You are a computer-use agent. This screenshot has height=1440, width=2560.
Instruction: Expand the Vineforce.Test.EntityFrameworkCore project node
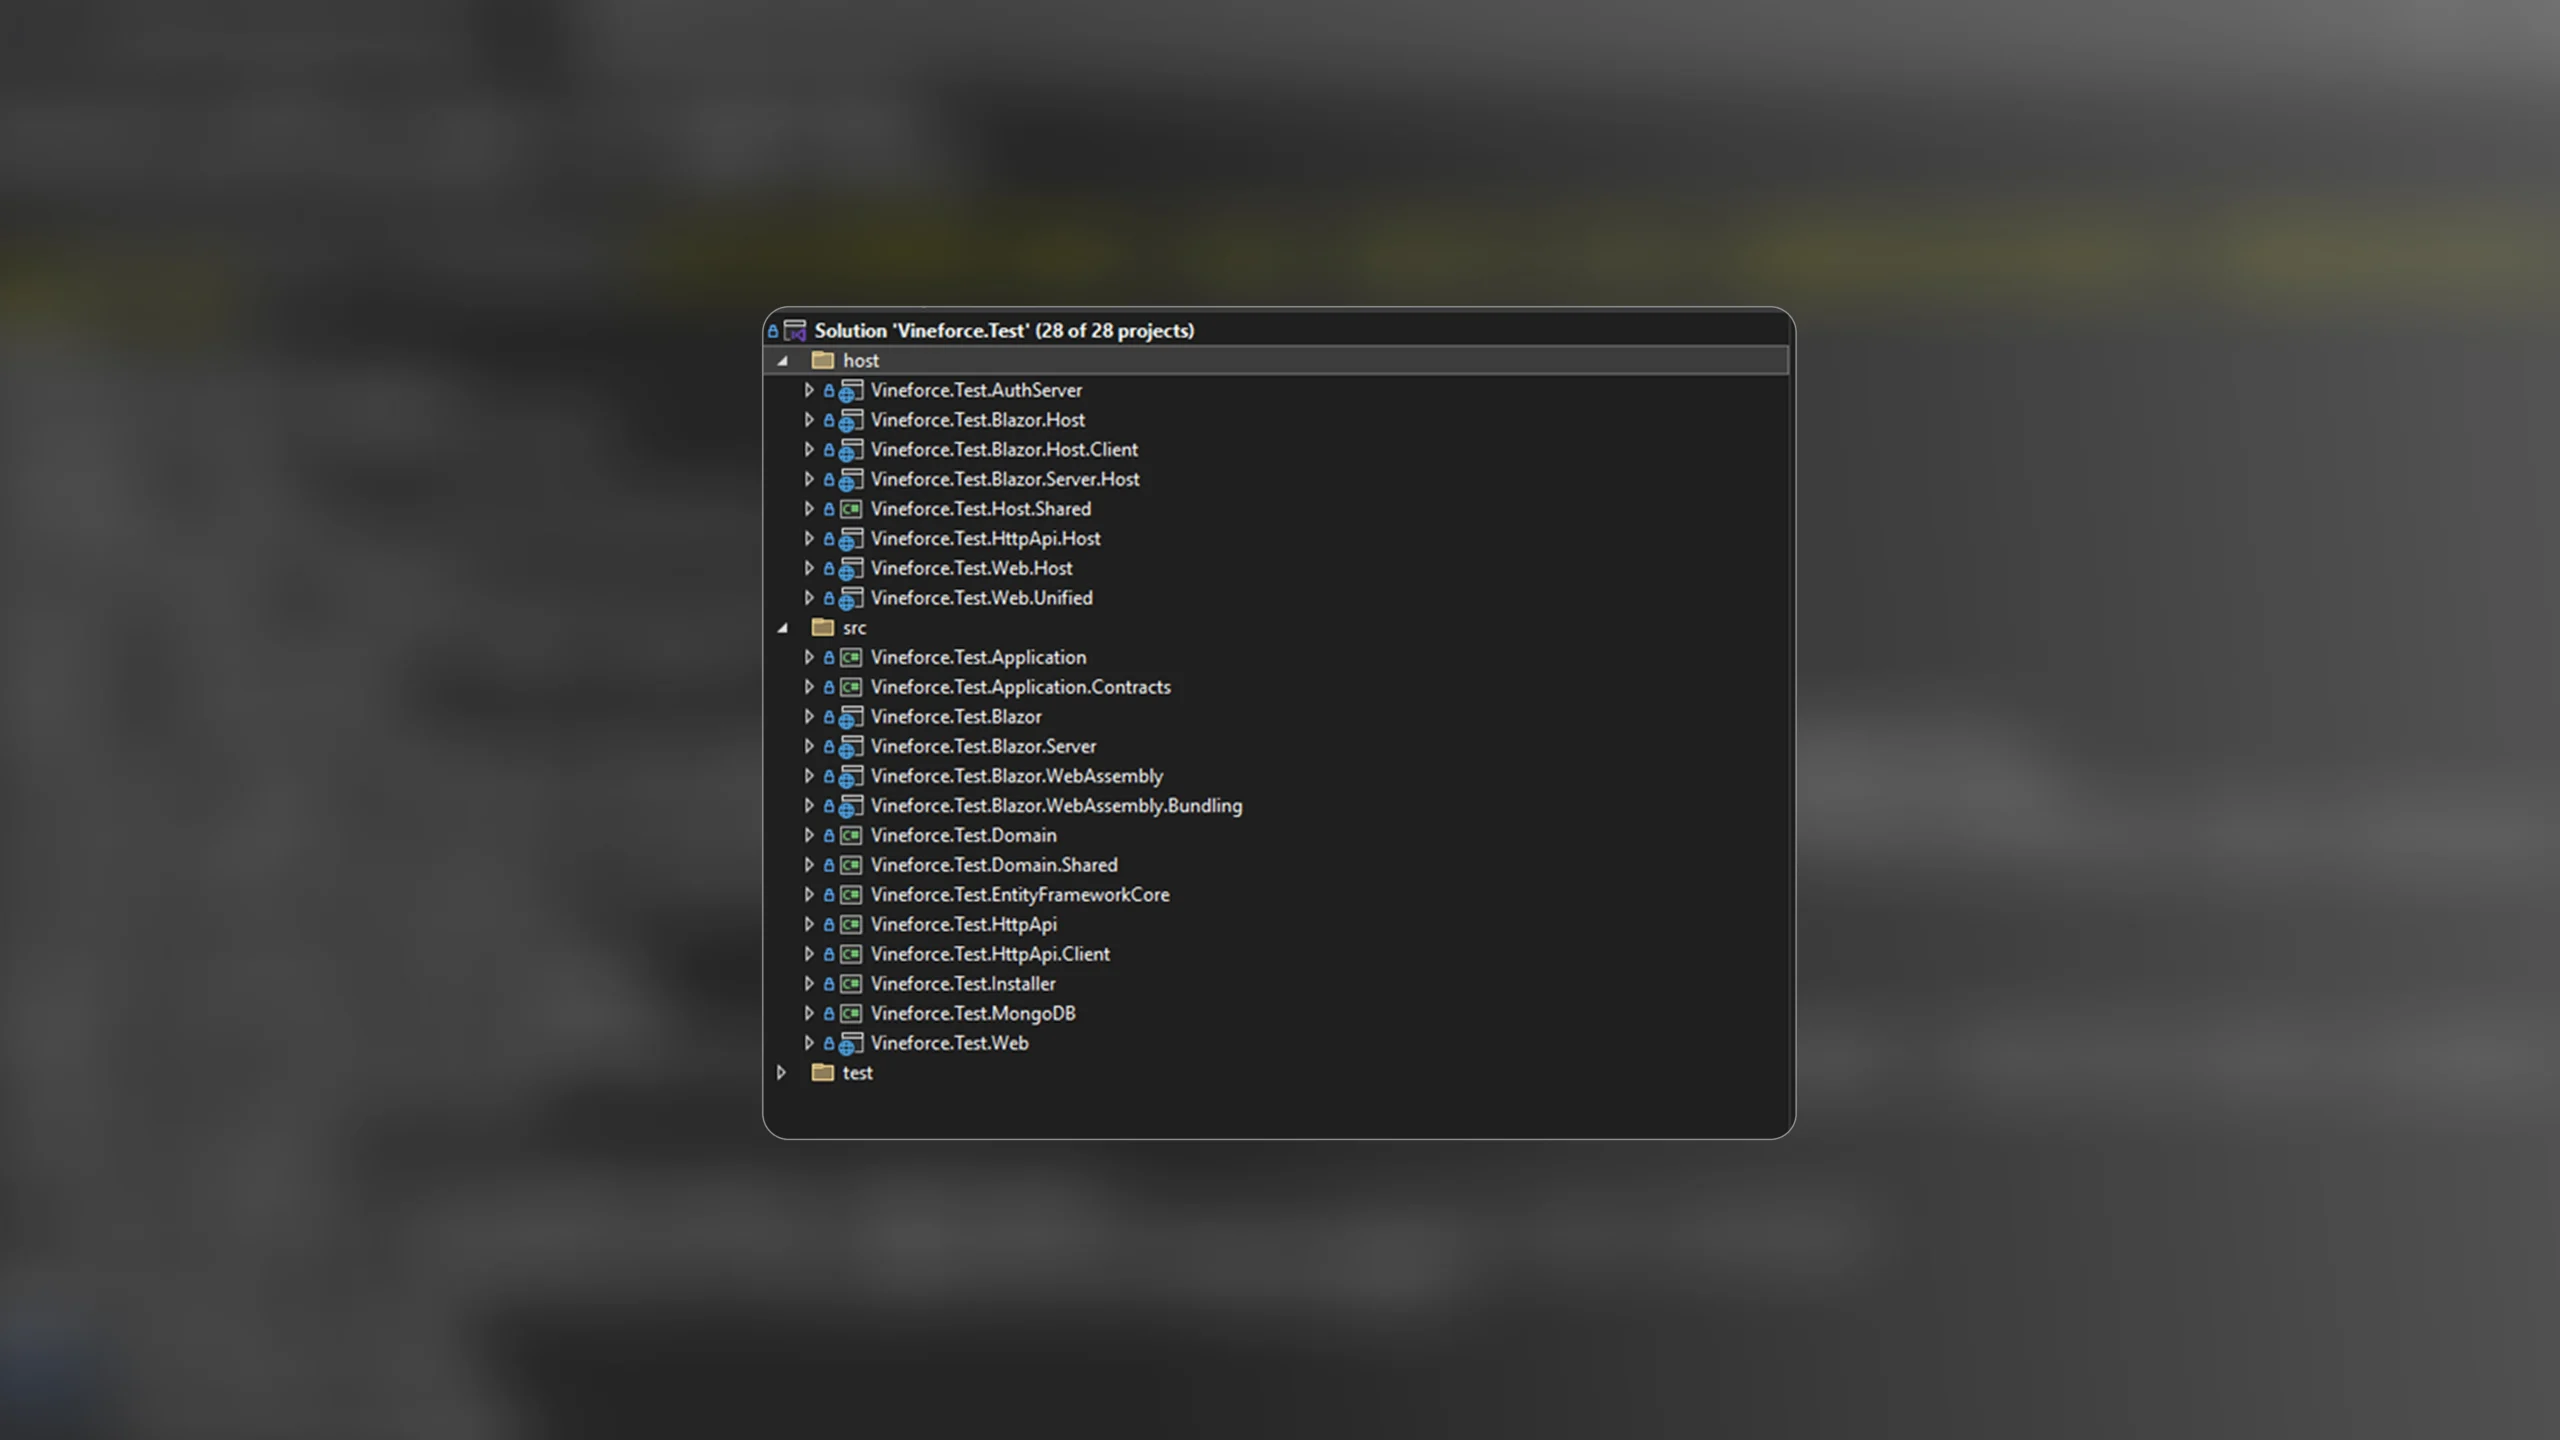(809, 895)
